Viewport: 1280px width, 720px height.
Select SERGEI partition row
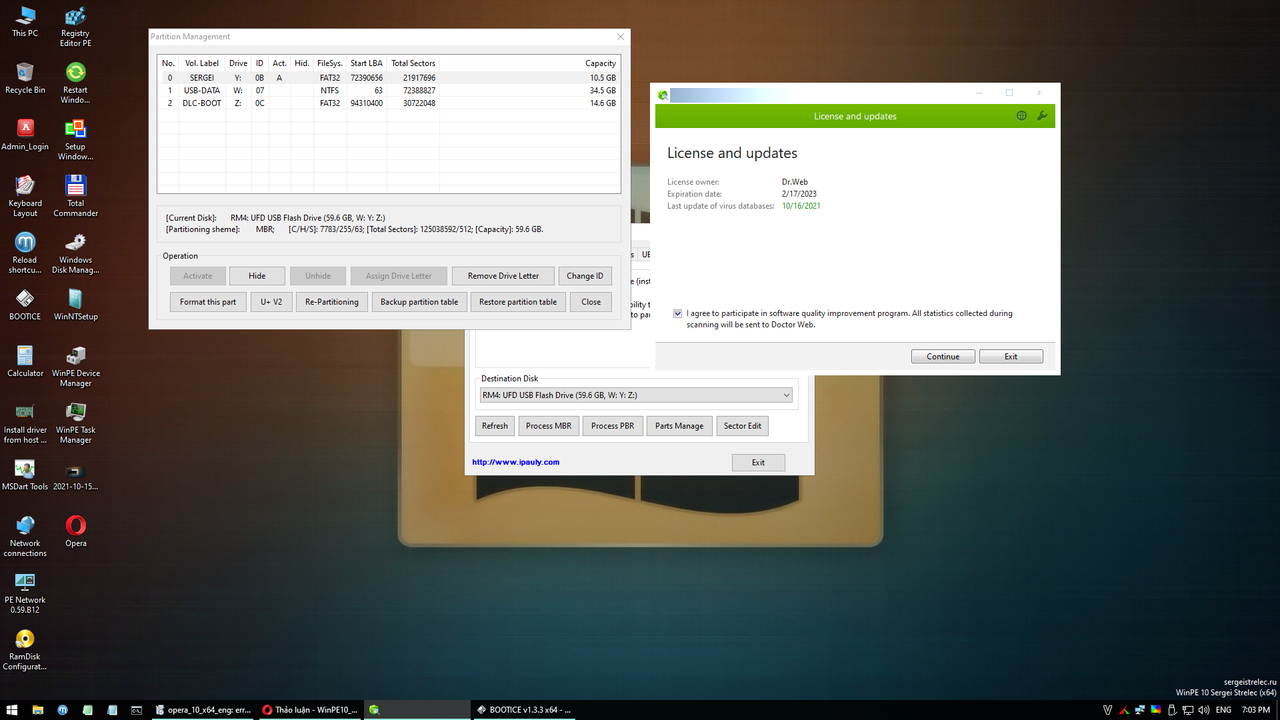click(389, 77)
